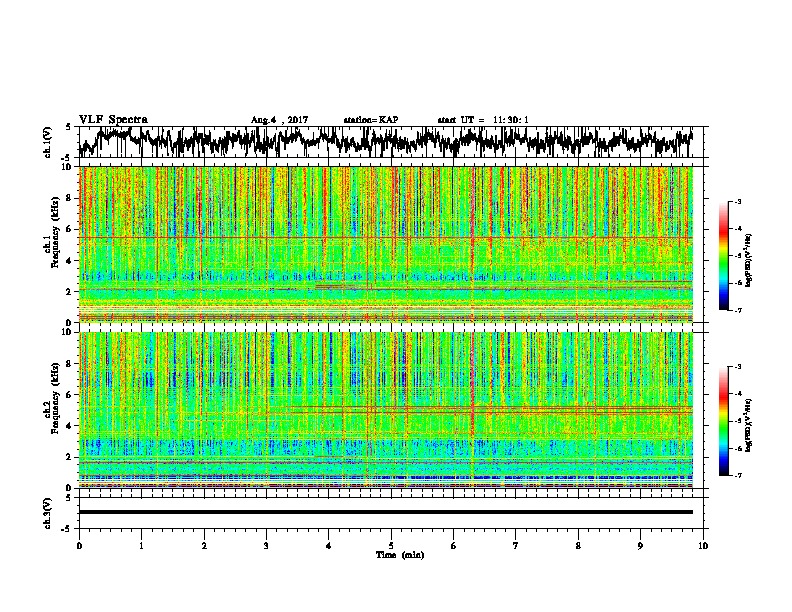This screenshot has width=792, height=612.
Task: Click the "10" kHz tick on ch.1 frequency axis
Action: coord(68,167)
